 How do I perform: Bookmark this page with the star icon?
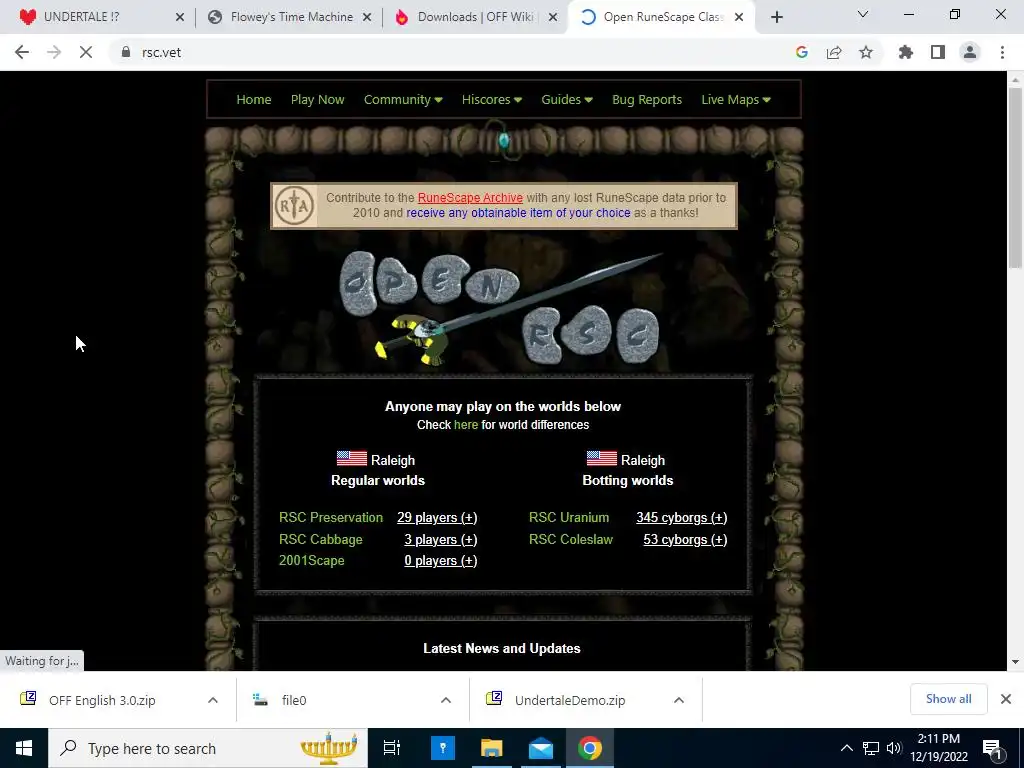pyautogui.click(x=866, y=52)
